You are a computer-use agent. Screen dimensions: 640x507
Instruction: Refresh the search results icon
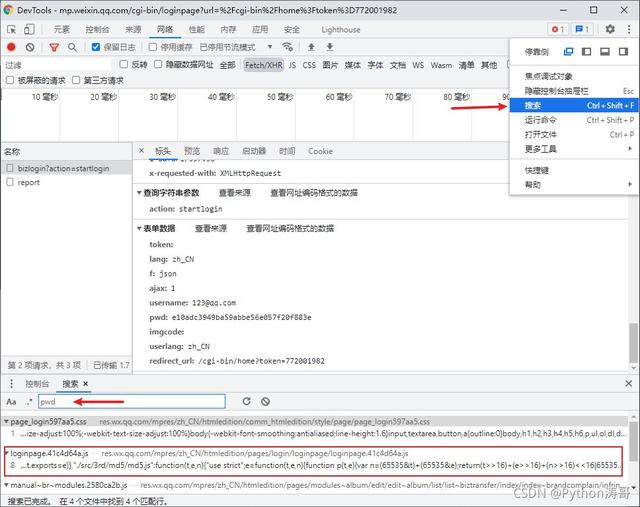247,401
